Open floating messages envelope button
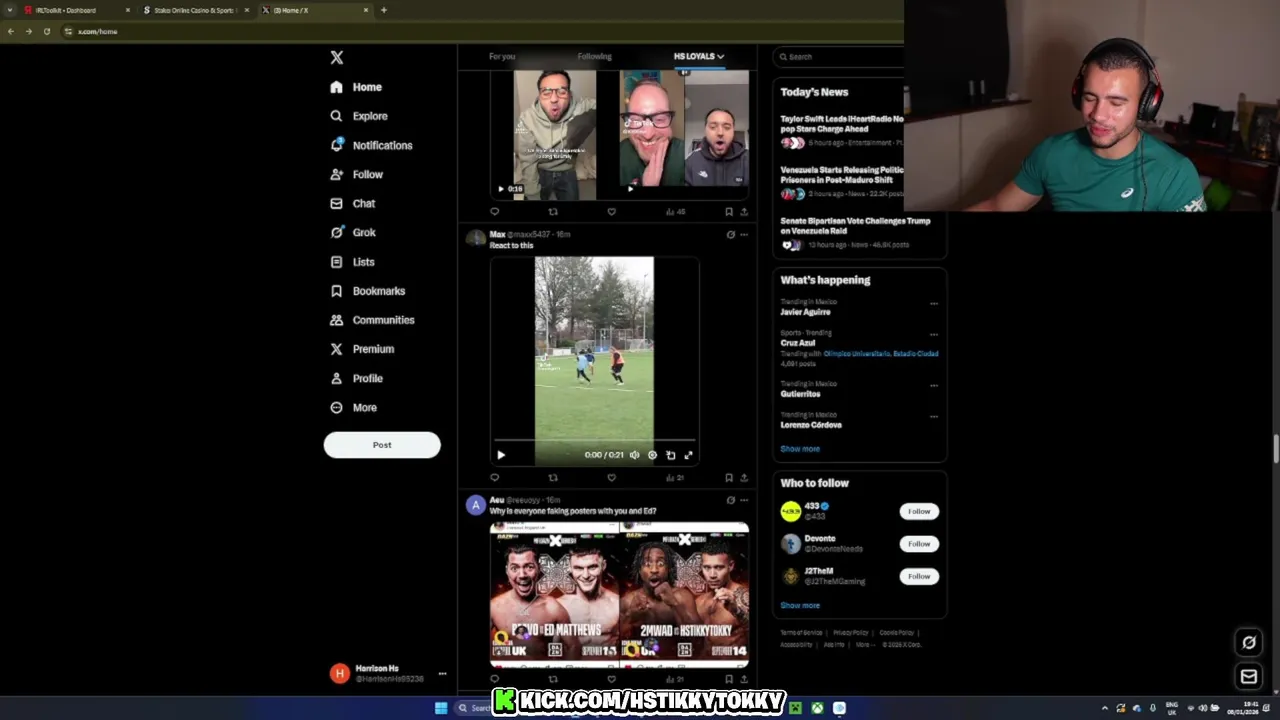This screenshot has width=1280, height=720. coord(1249,677)
